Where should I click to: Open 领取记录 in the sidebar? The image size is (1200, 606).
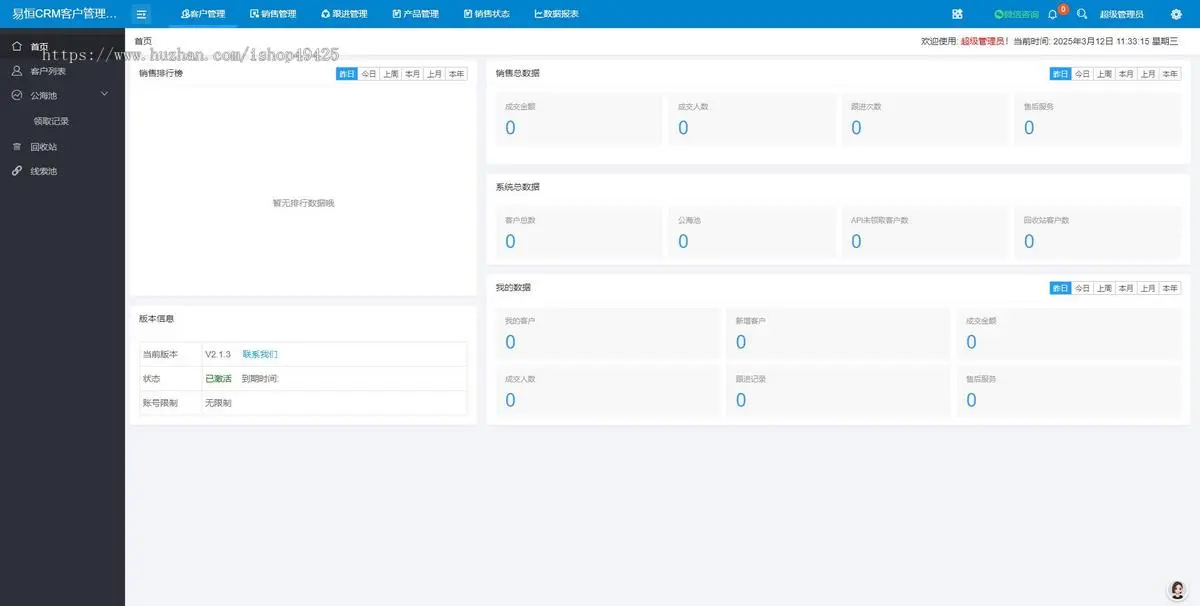(51, 121)
